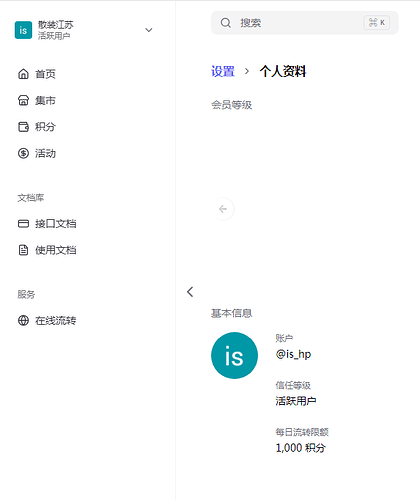The height and width of the screenshot is (500, 420).
Task: Click the ⌘K shortcut badge
Action: [376, 23]
